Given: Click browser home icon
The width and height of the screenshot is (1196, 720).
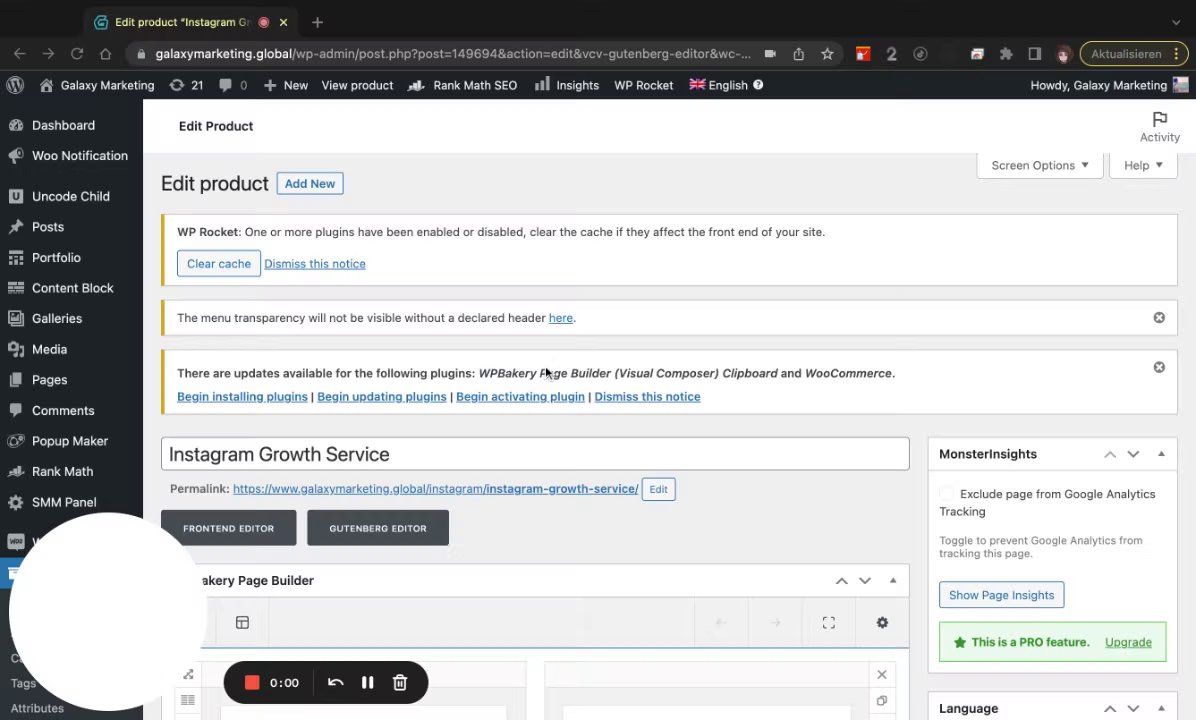Looking at the screenshot, I should tap(105, 53).
